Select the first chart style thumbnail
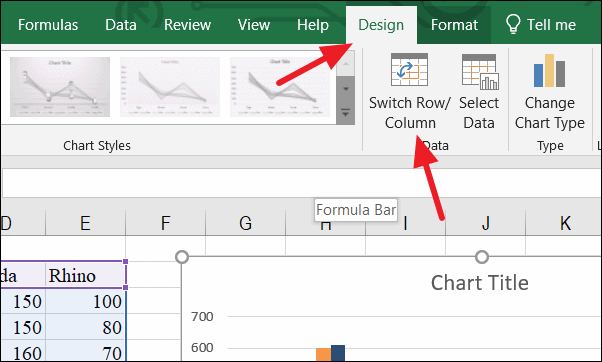This screenshot has width=602, height=362. [60, 87]
